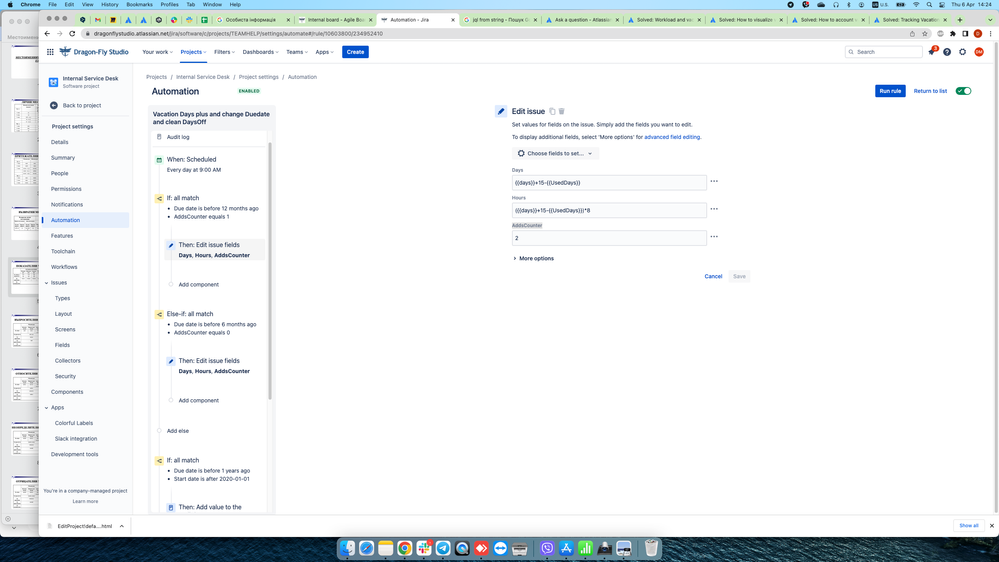The width and height of the screenshot is (999, 562).
Task: Open the Jira help icon
Action: pos(947,52)
